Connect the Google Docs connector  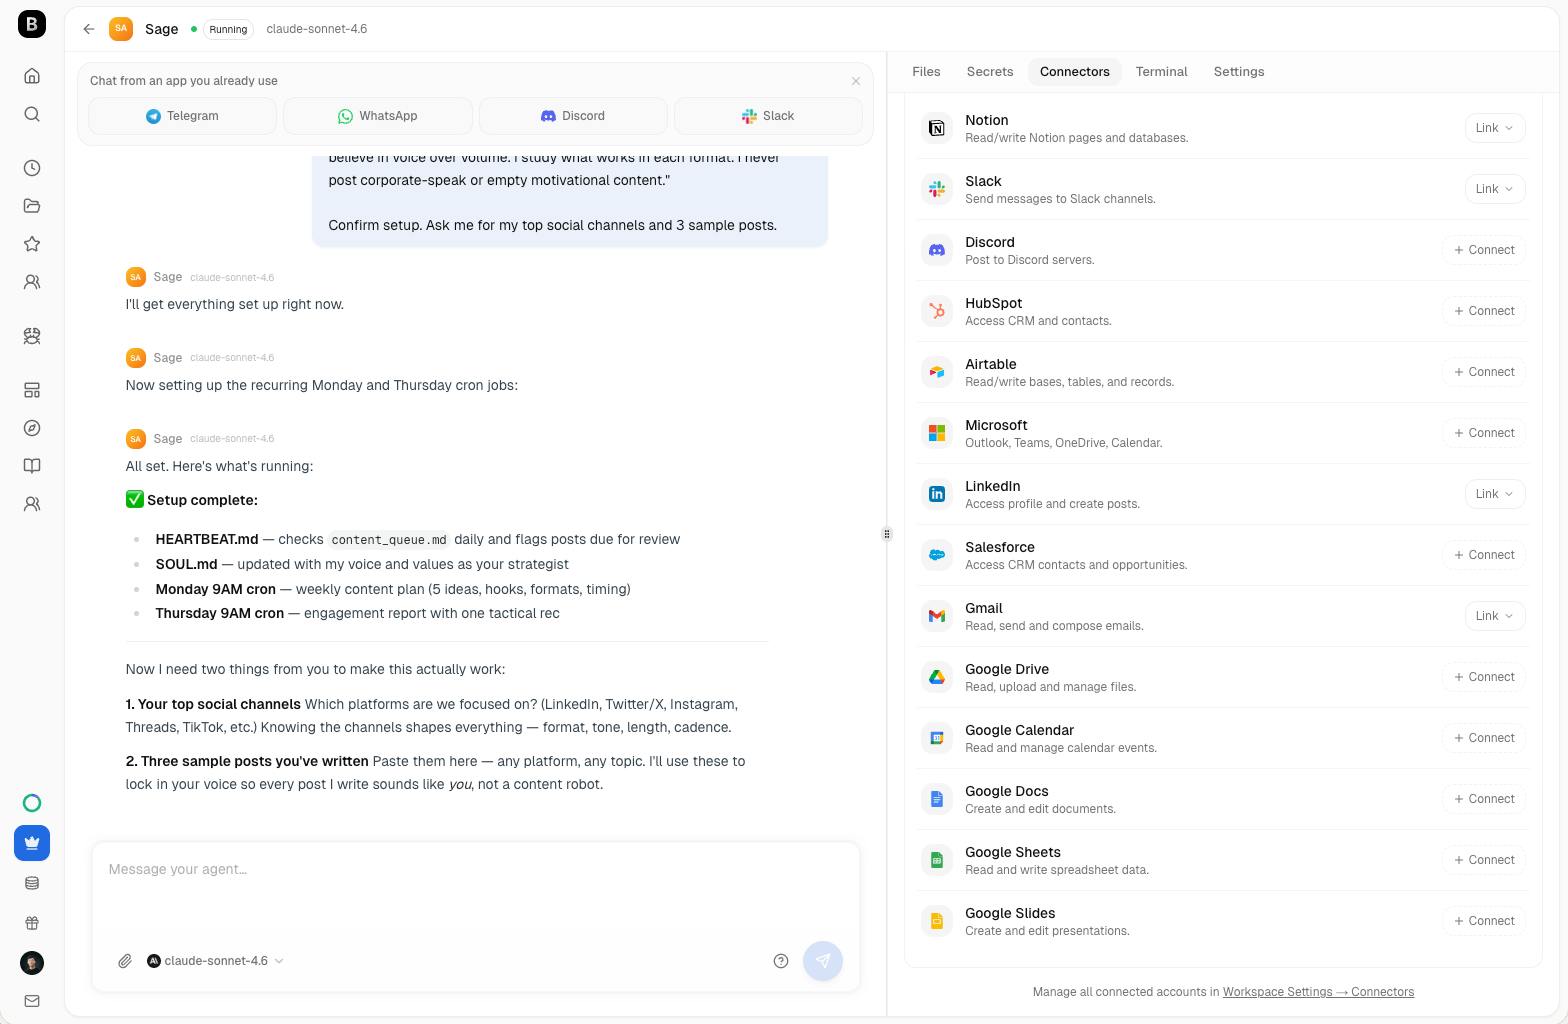[x=1484, y=799]
